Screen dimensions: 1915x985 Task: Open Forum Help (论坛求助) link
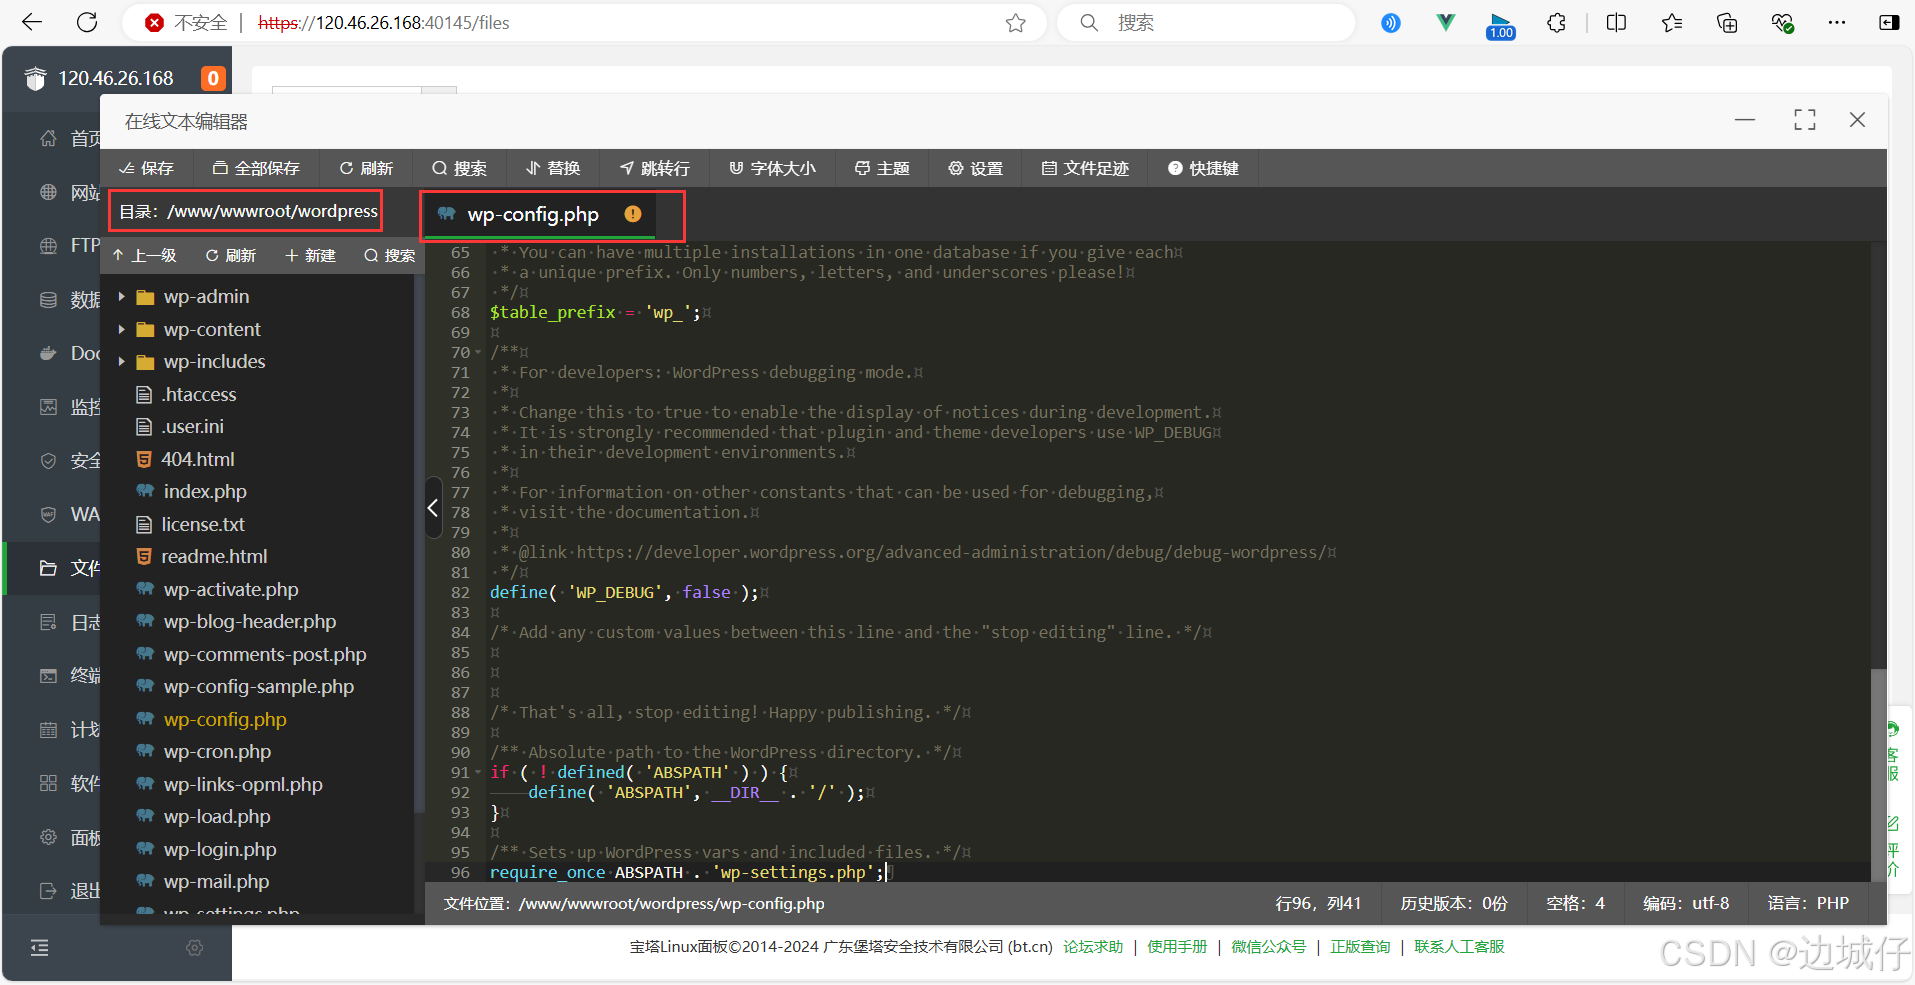click(1093, 947)
